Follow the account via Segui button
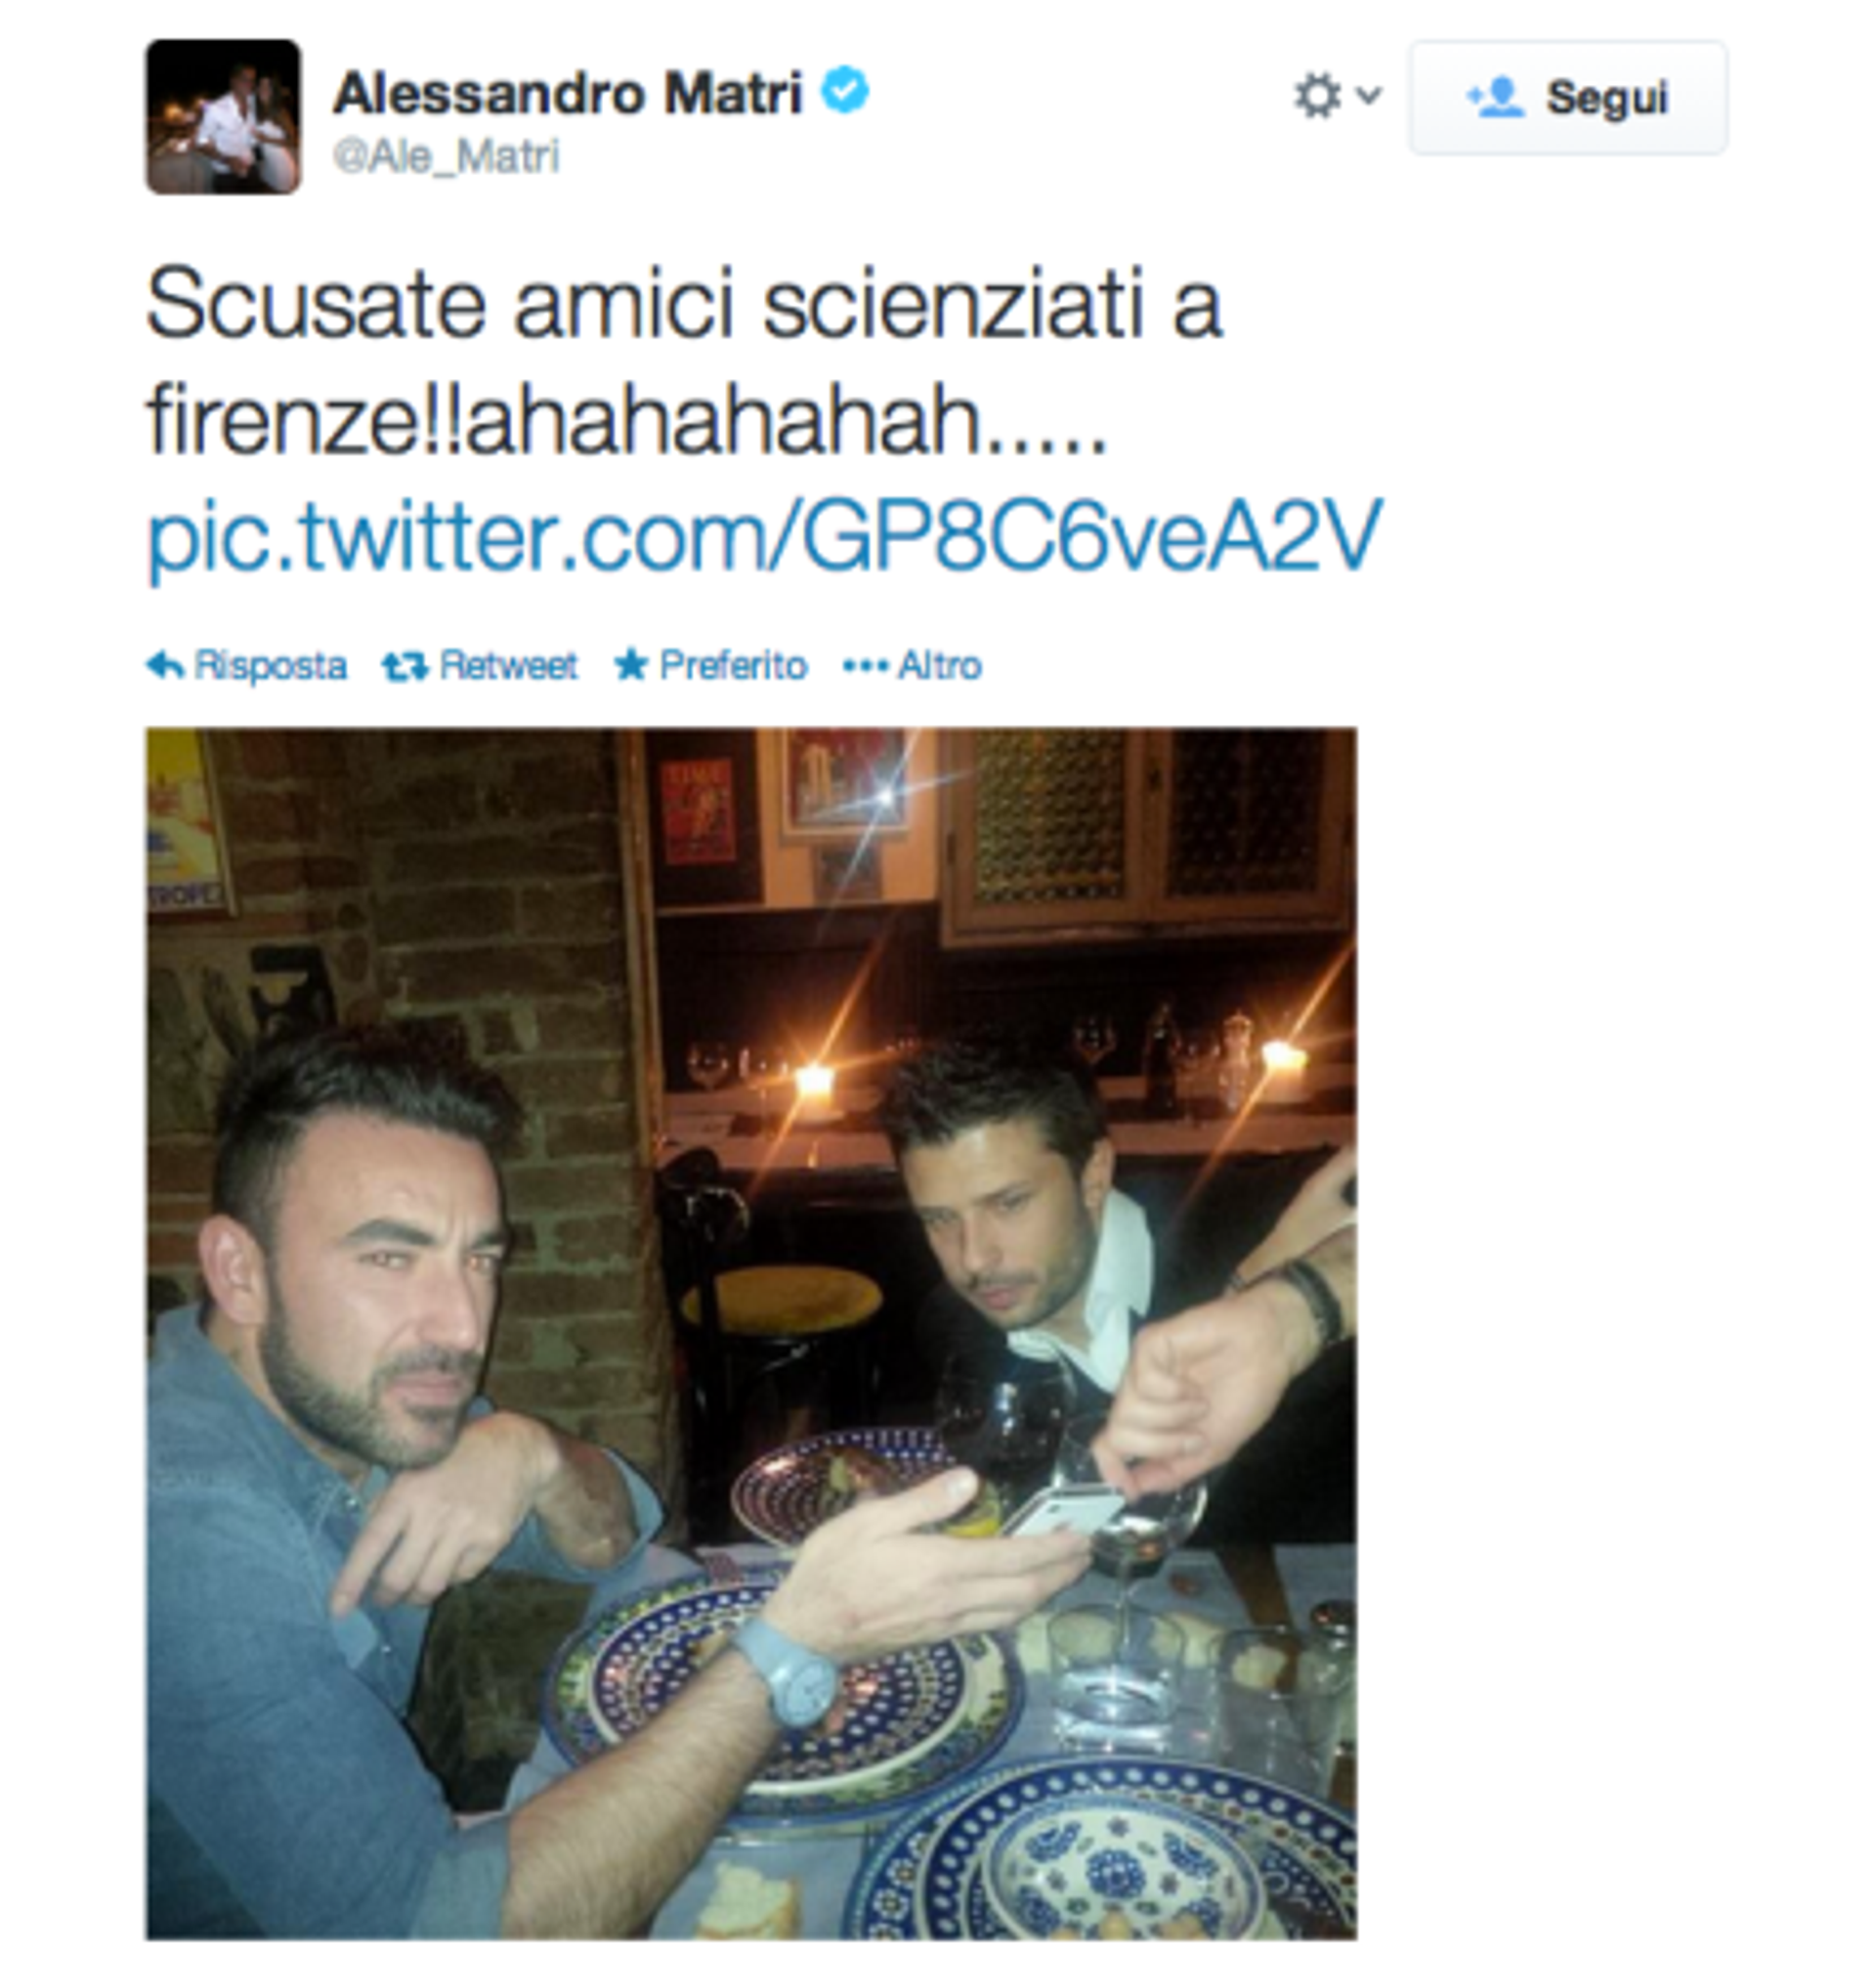The height and width of the screenshot is (1988, 1876). pyautogui.click(x=1568, y=98)
